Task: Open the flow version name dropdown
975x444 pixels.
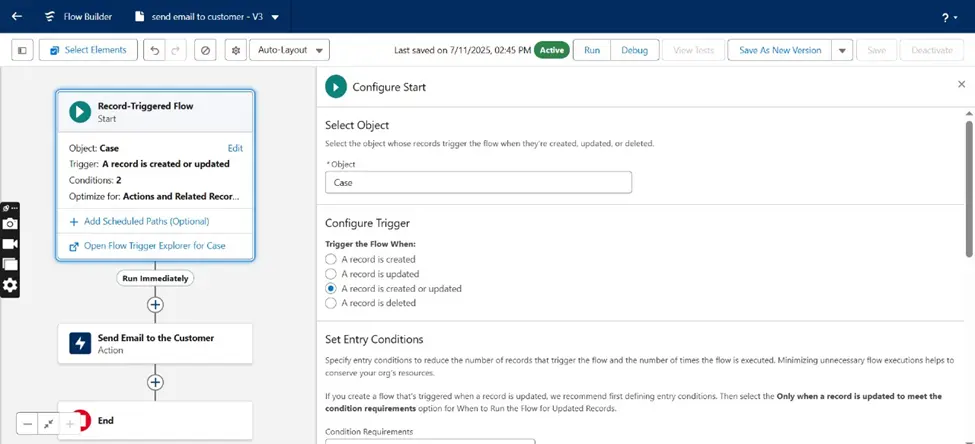Action: pos(275,17)
